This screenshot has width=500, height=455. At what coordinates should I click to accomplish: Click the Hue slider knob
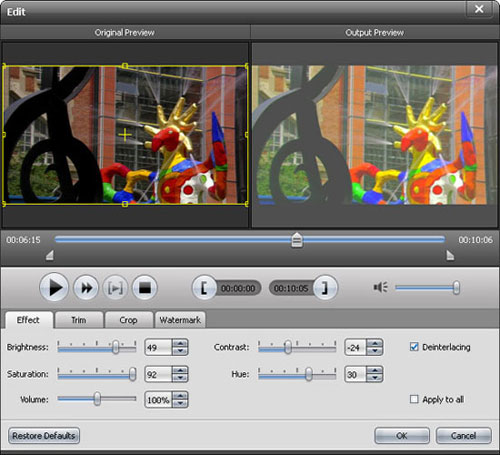click(309, 374)
